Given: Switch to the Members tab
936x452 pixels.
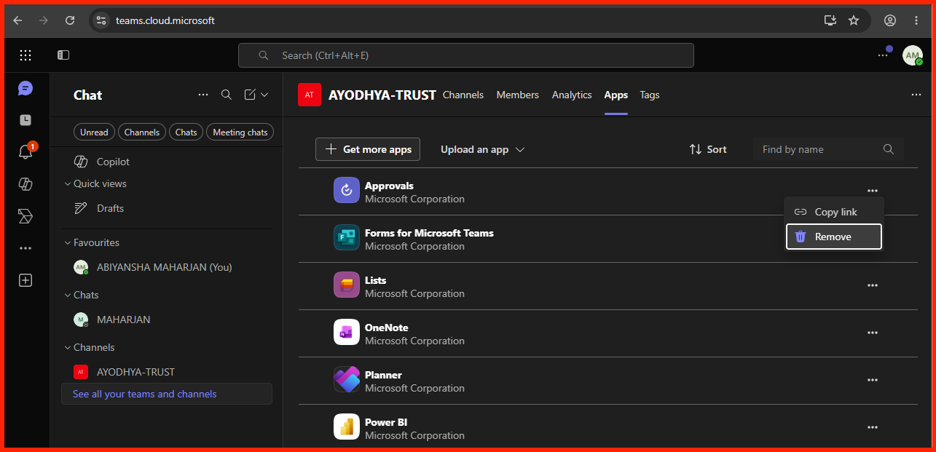Looking at the screenshot, I should pos(518,95).
